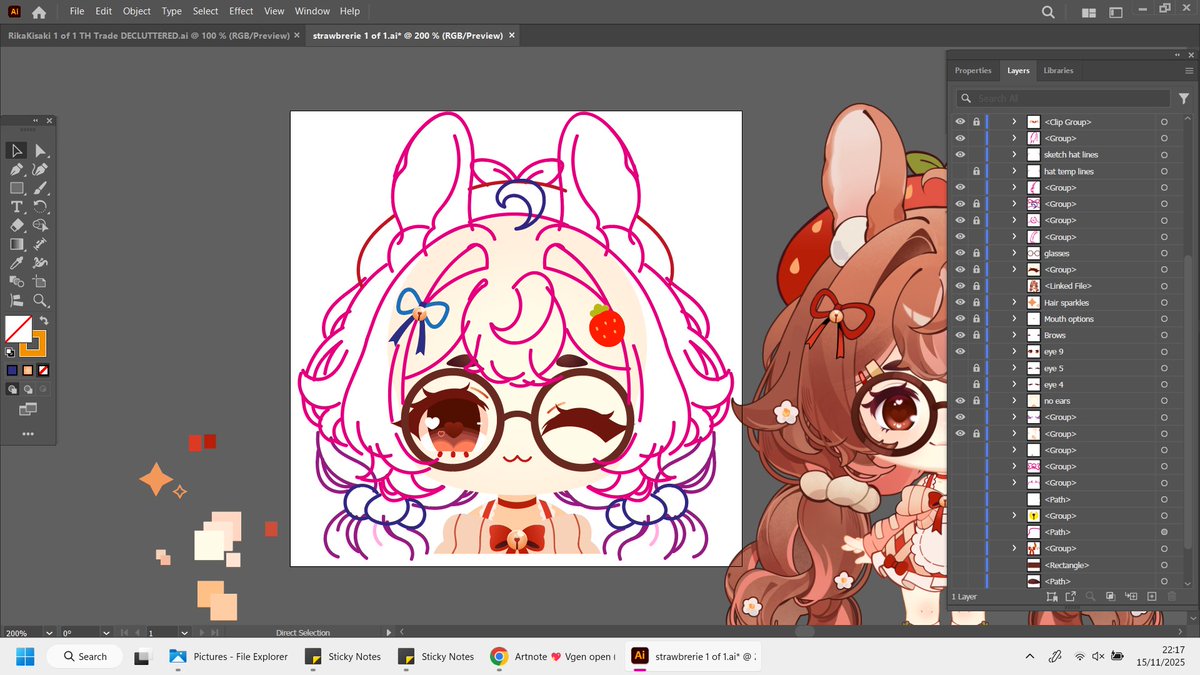Toggle visibility of Brows layer
Screen dimensions: 1200x675
(960, 335)
